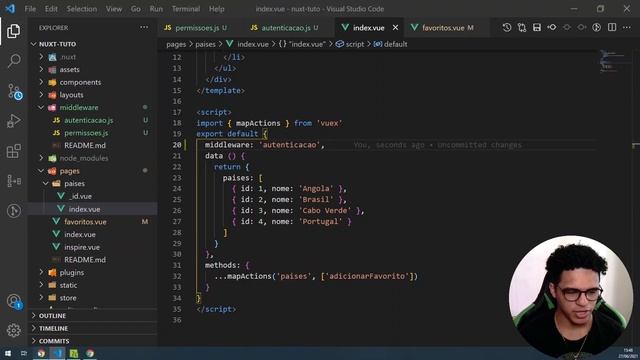Open Explorer panel more actions ellipsis
640x360 pixels.
(144, 27)
